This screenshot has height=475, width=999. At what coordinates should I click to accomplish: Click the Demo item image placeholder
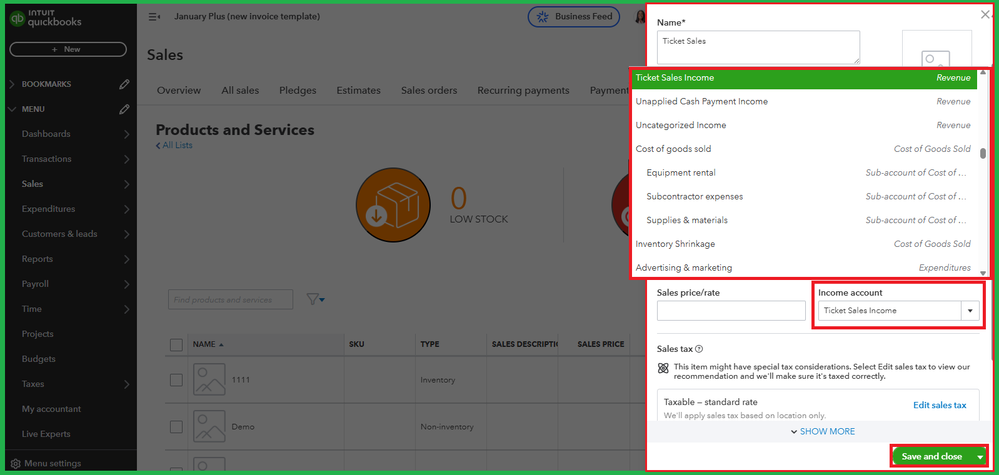(209, 427)
